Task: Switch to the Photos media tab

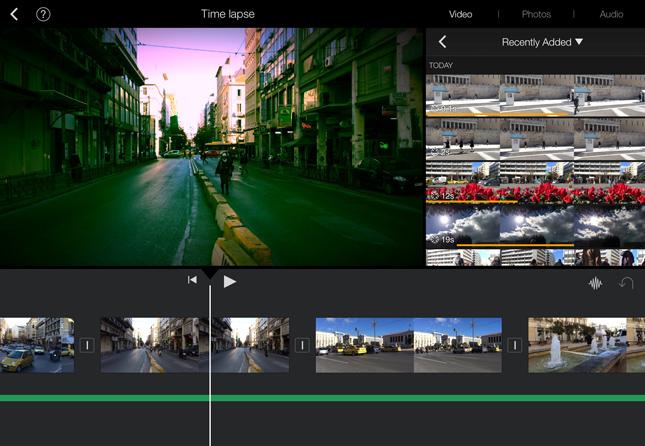Action: click(536, 14)
